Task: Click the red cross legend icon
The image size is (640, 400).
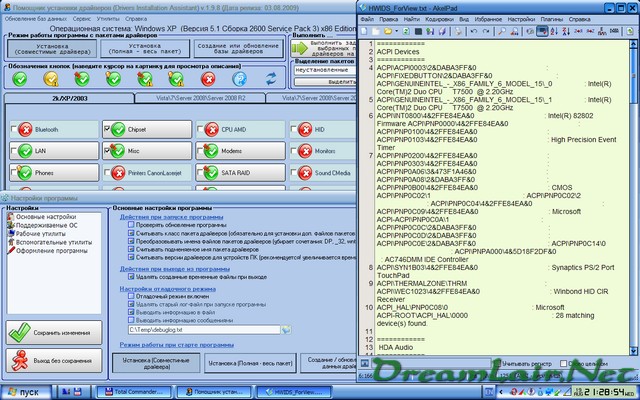Action: pos(208,78)
